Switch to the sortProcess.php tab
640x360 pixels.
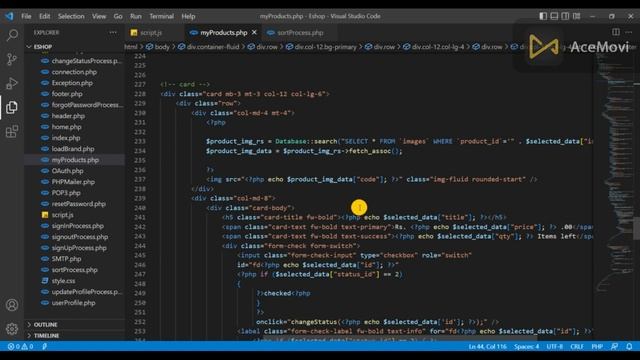300,32
